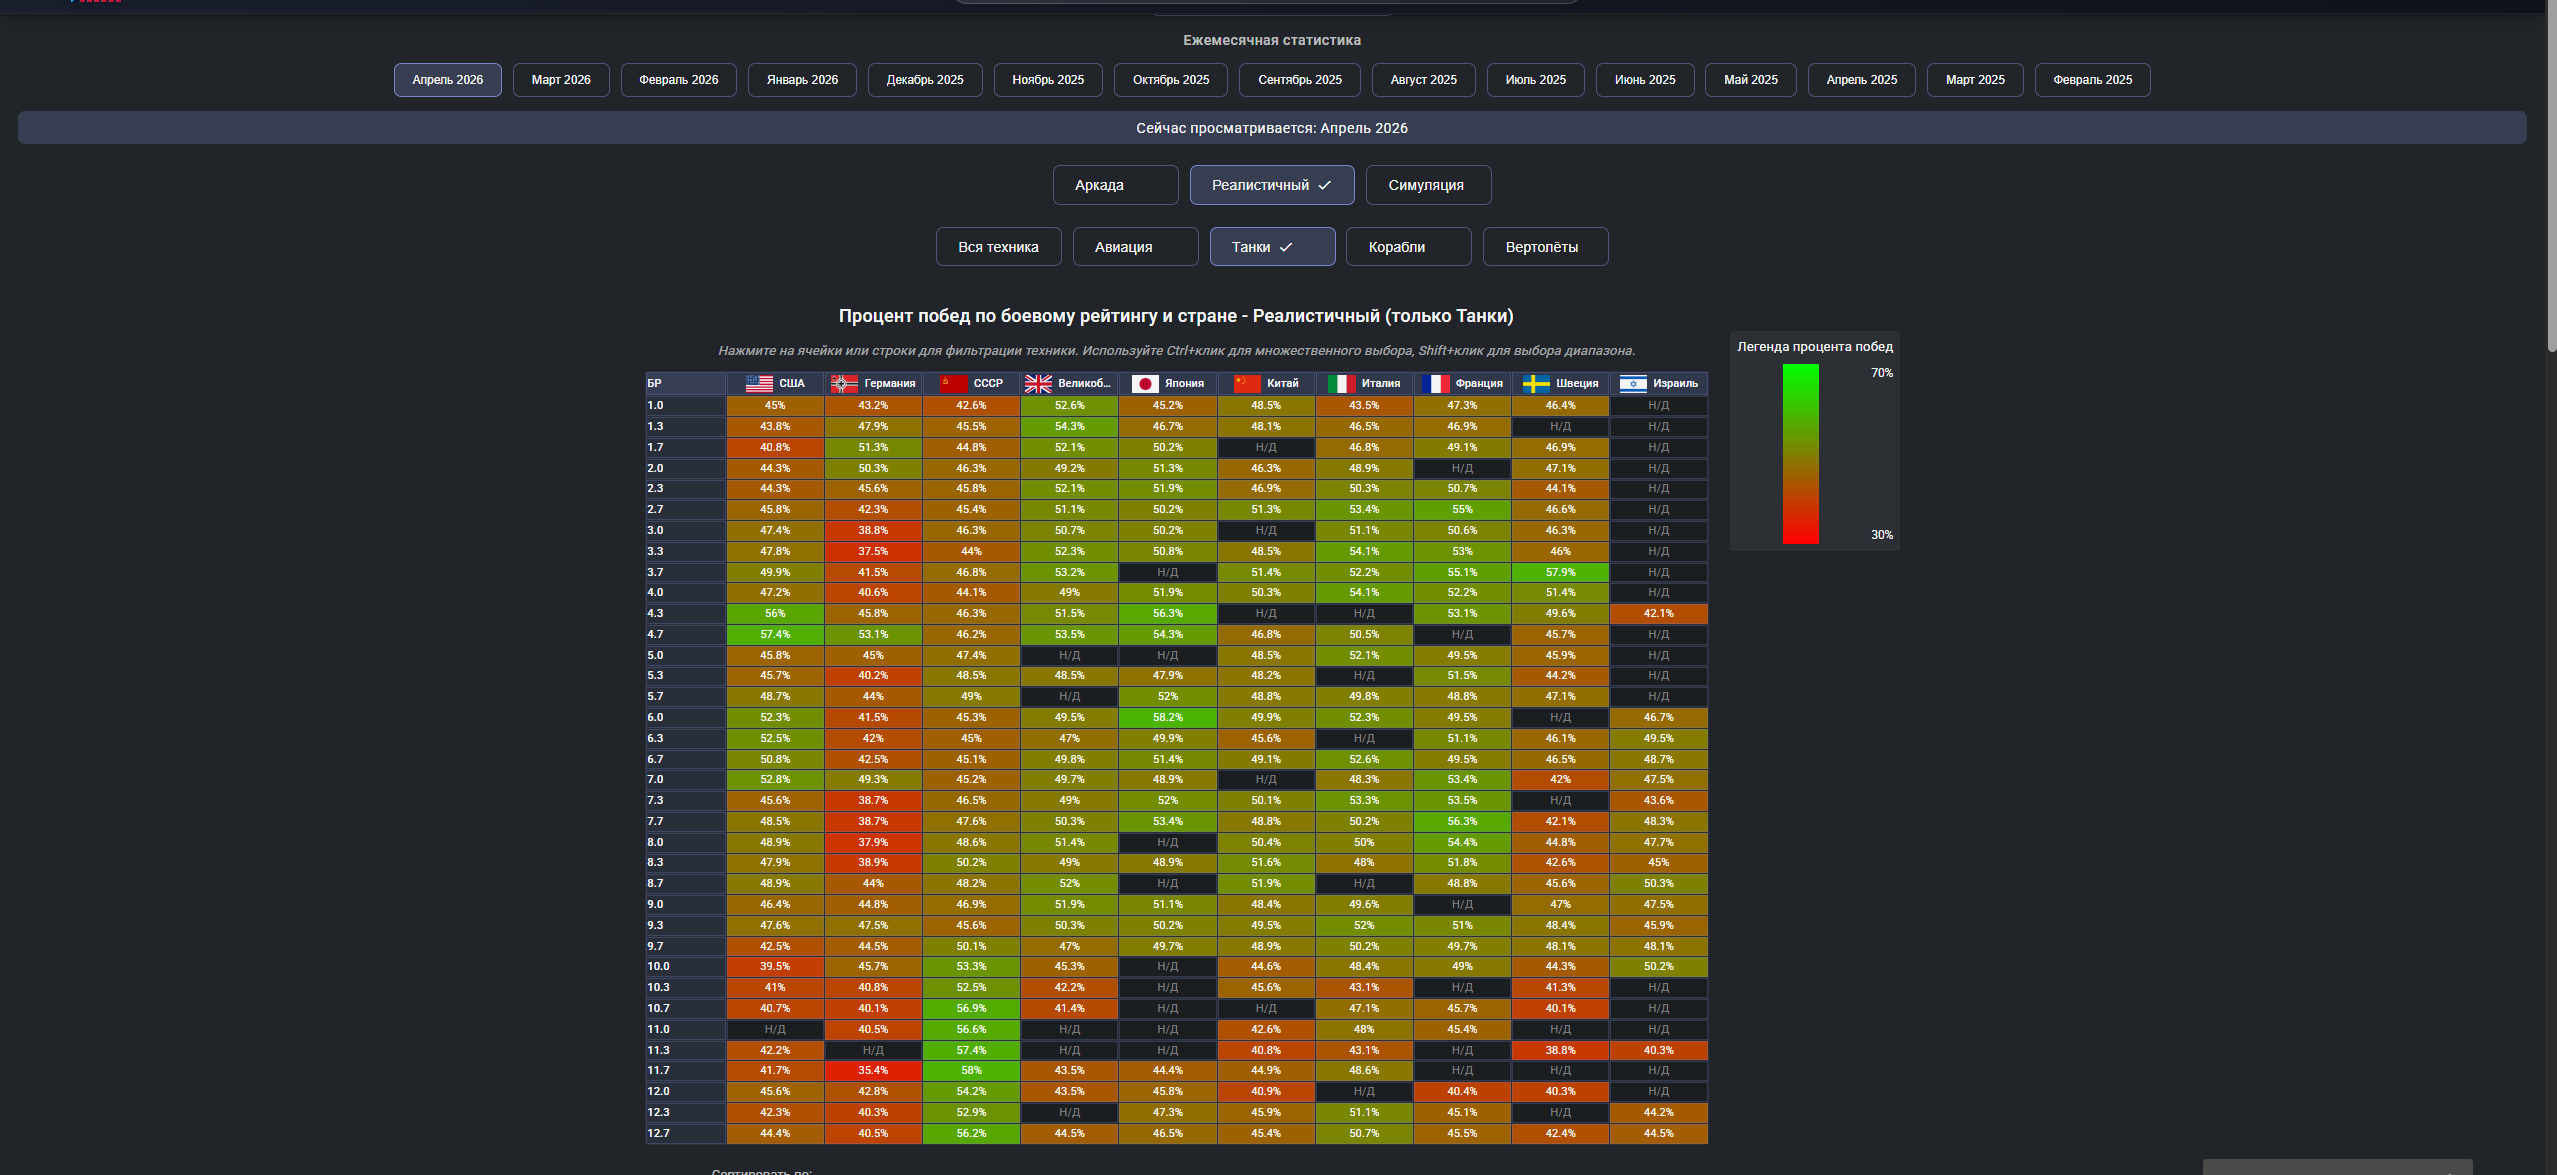Select the battle rating 11.7 row
This screenshot has height=1175, width=2557.
point(1176,1071)
